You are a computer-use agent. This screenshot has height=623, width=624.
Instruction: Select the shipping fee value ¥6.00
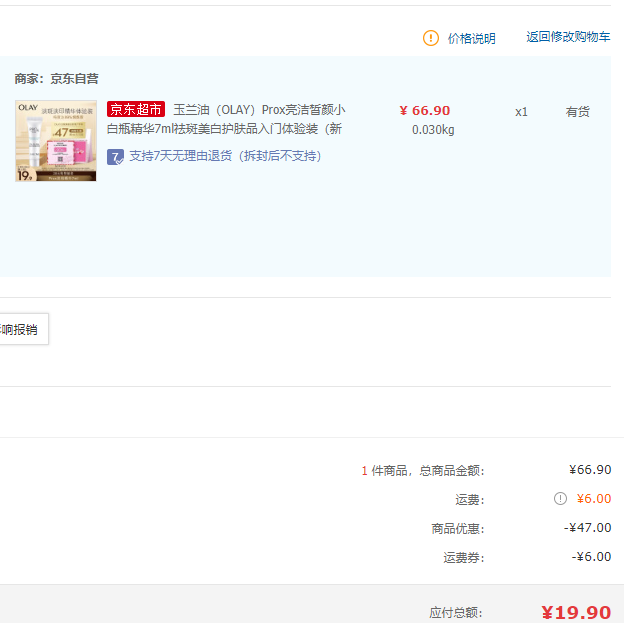coord(594,498)
